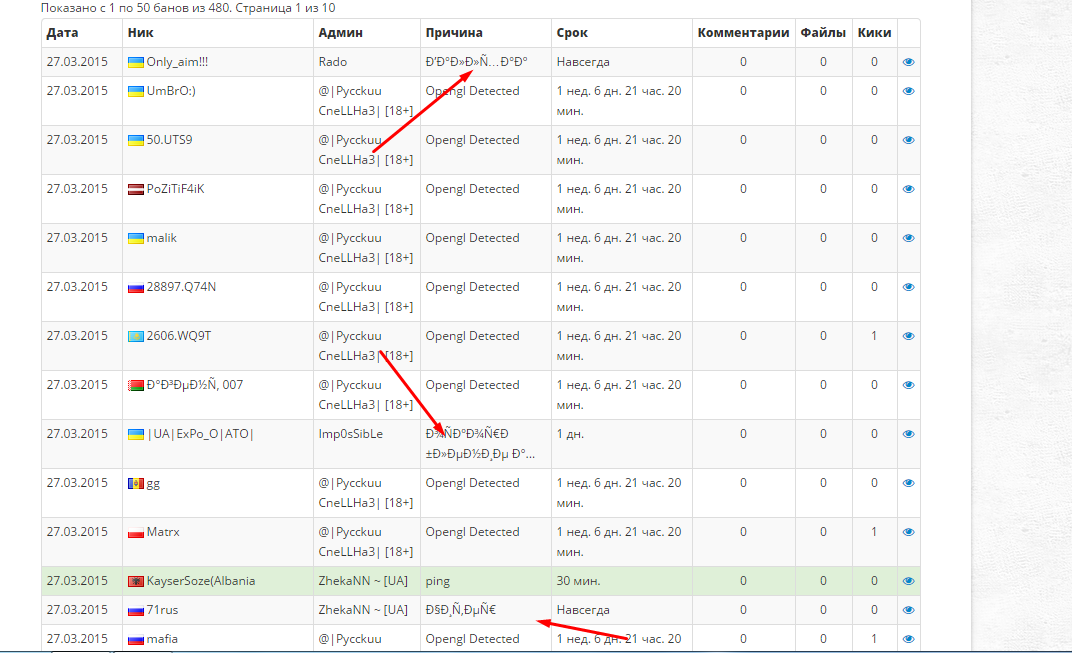
Task: View KayserSoze(Albania ban via eye icon
Action: [x=908, y=581]
